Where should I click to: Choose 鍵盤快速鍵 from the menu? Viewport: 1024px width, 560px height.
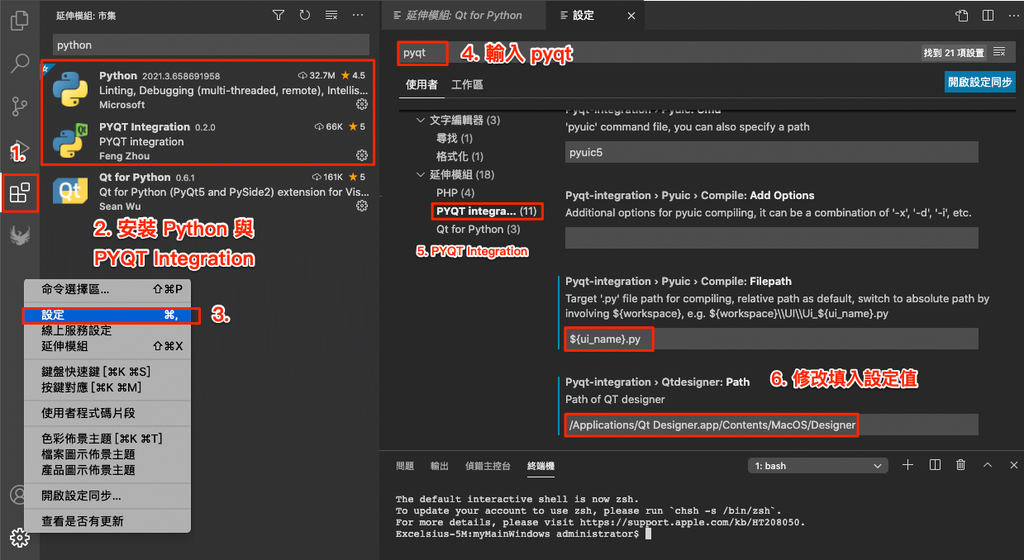pyautogui.click(x=108, y=372)
